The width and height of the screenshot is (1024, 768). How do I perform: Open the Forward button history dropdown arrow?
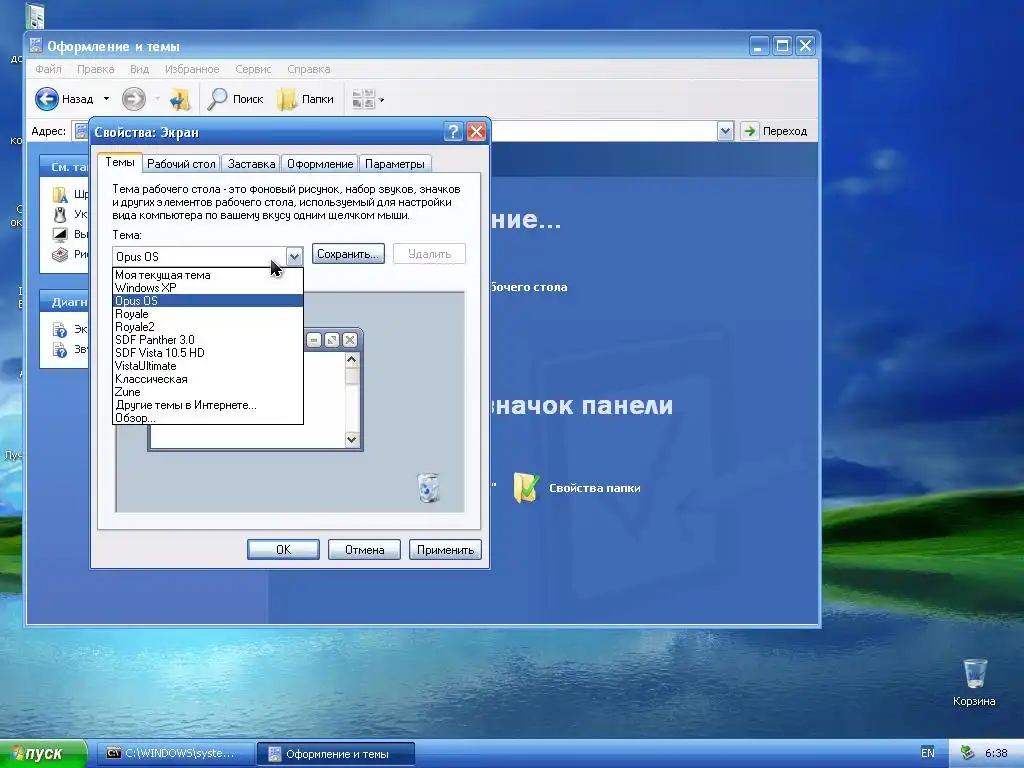[157, 99]
